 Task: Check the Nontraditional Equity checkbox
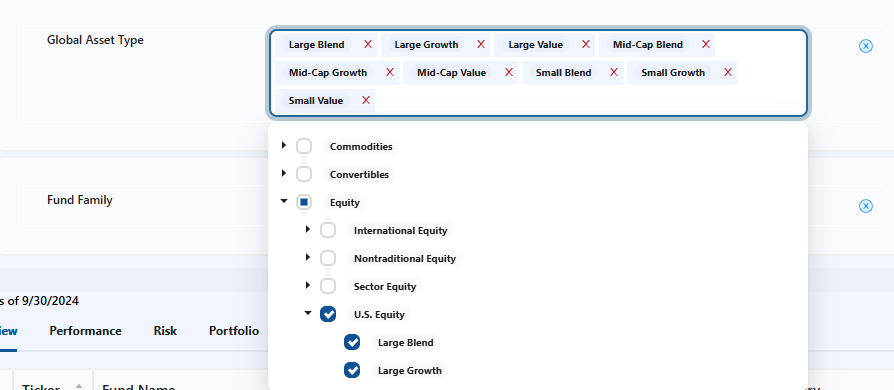[328, 258]
